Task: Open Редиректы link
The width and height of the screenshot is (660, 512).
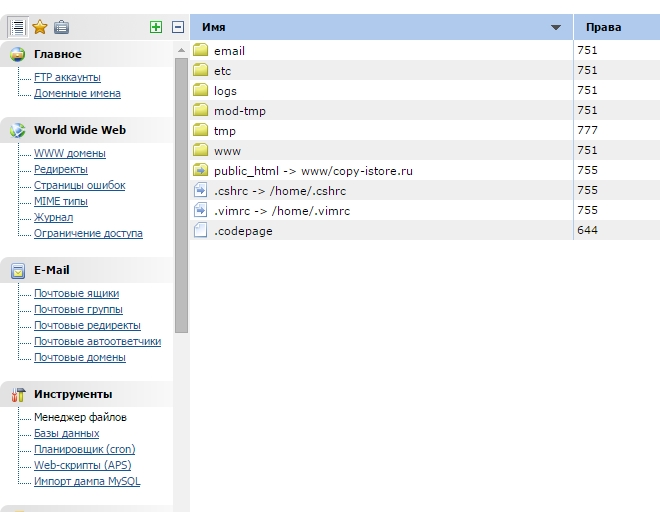Action: pyautogui.click(x=61, y=169)
